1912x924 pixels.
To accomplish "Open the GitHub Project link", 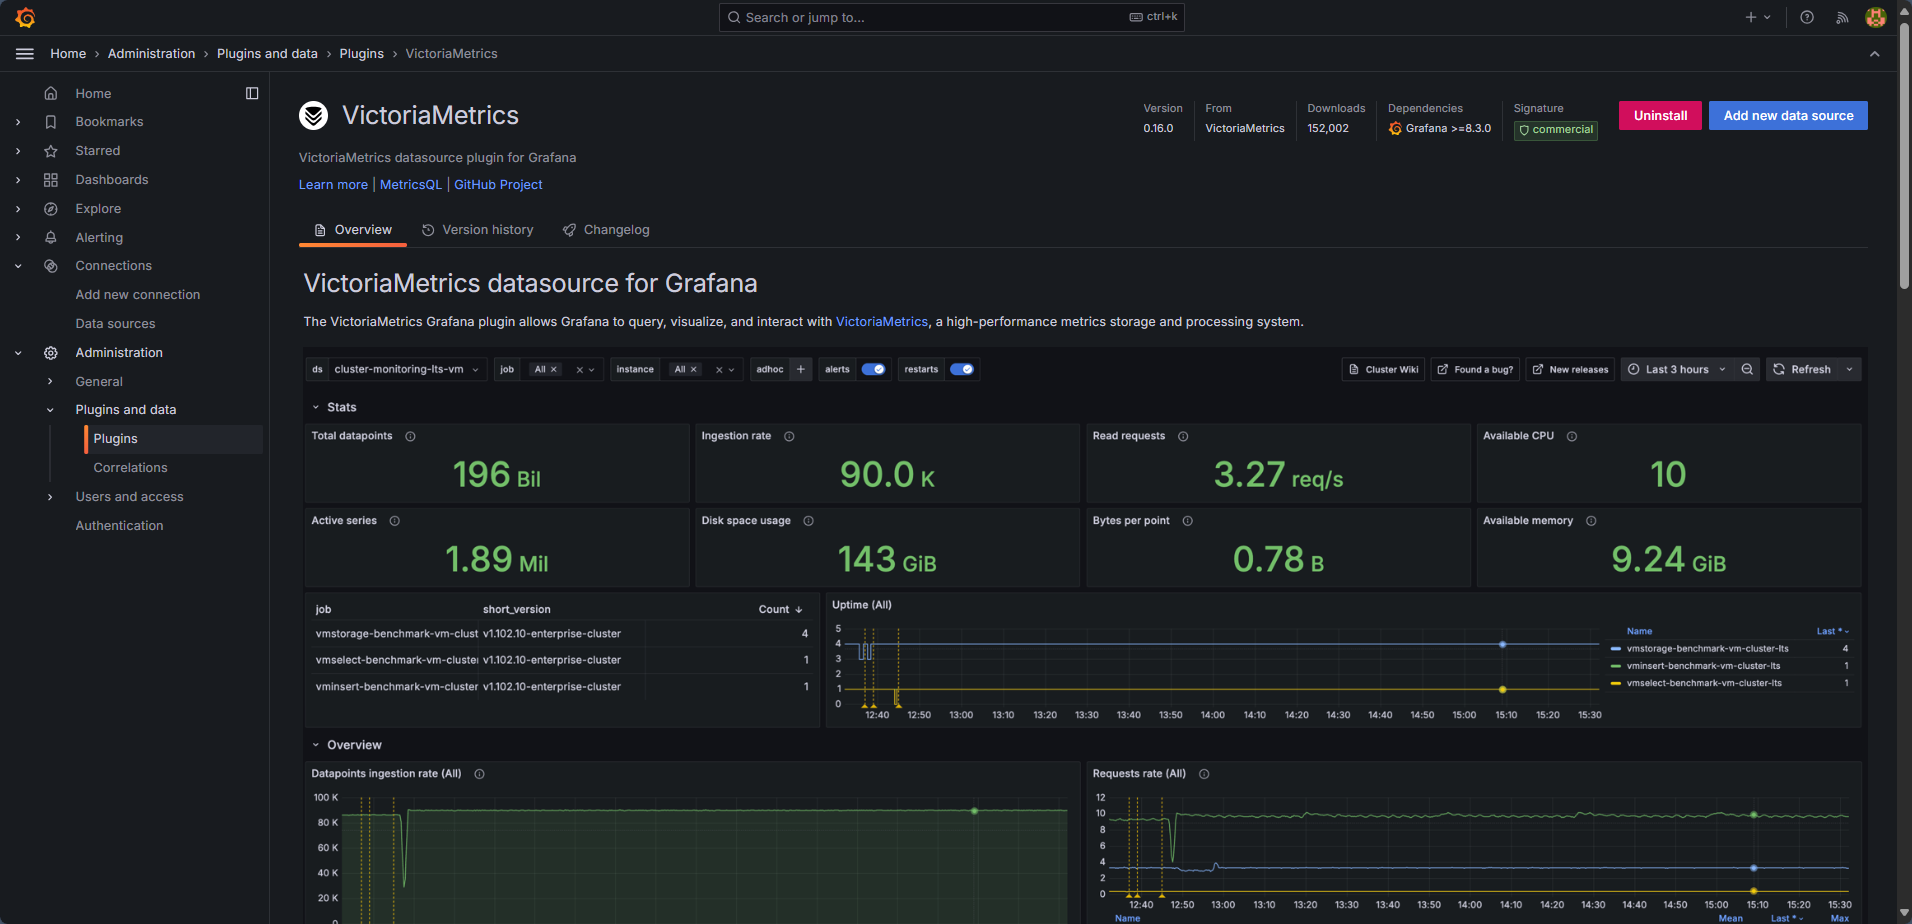I will pos(498,184).
